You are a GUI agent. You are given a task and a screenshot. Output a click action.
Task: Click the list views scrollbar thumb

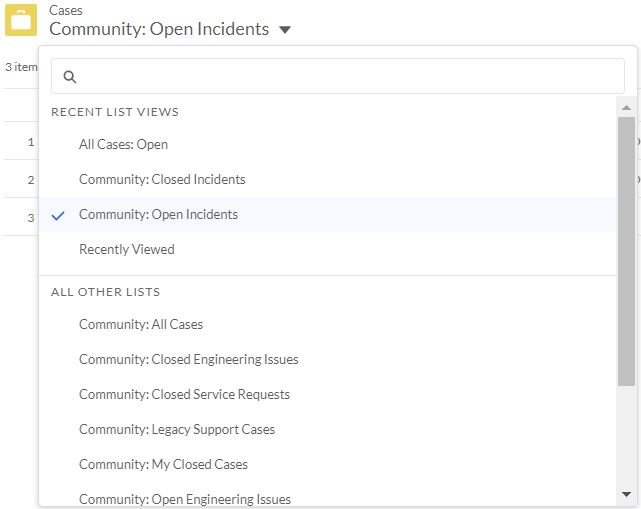(626, 250)
